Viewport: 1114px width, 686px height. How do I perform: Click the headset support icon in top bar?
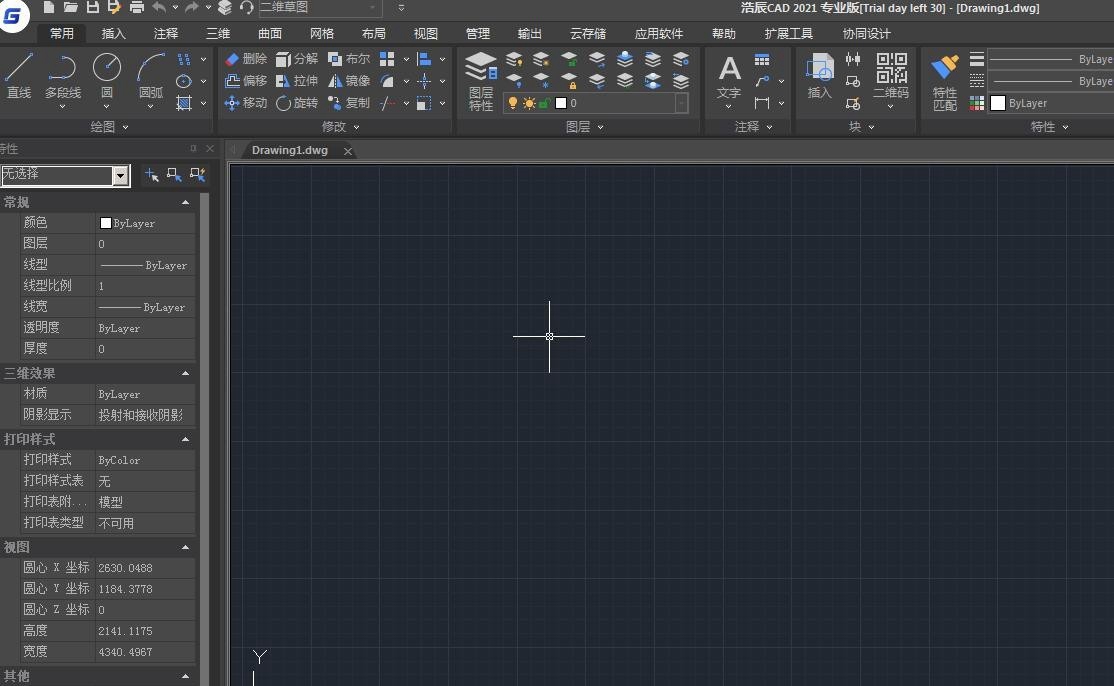pyautogui.click(x=247, y=7)
